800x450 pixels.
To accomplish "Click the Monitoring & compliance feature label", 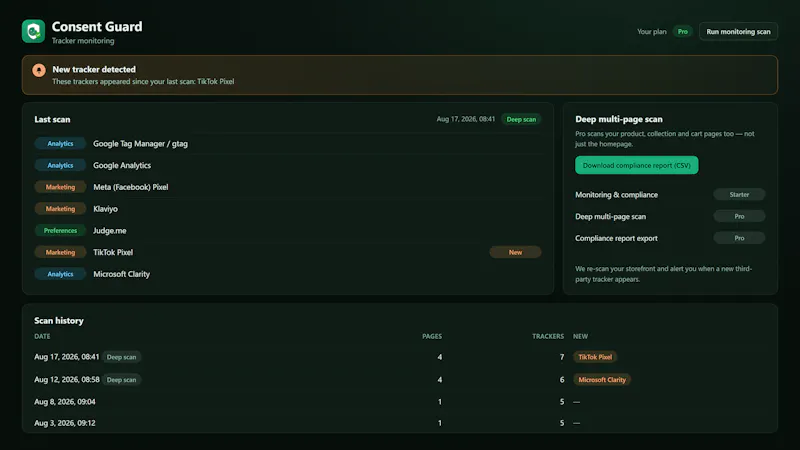I will tap(616, 195).
